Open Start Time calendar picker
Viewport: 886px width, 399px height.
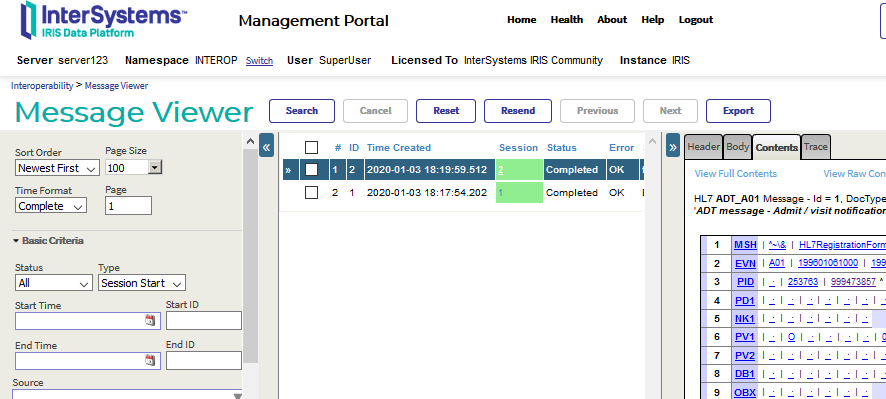click(149, 320)
